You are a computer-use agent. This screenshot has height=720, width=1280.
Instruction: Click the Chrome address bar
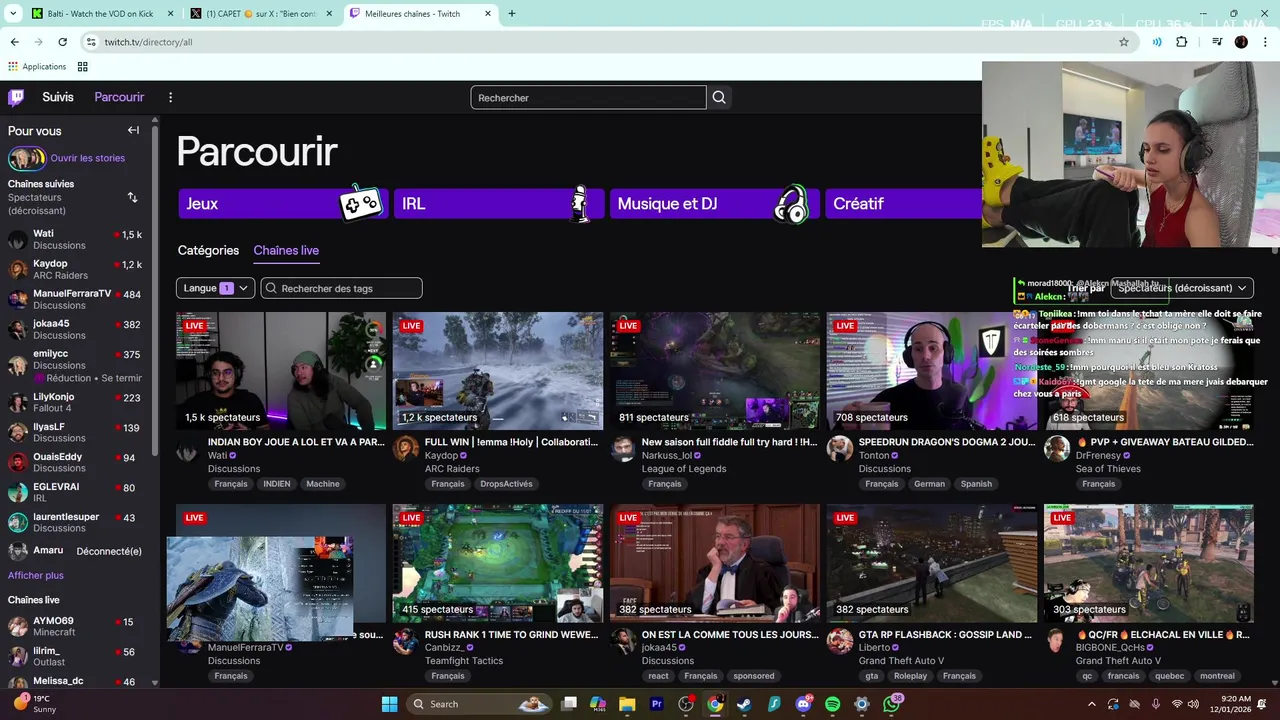(600, 42)
